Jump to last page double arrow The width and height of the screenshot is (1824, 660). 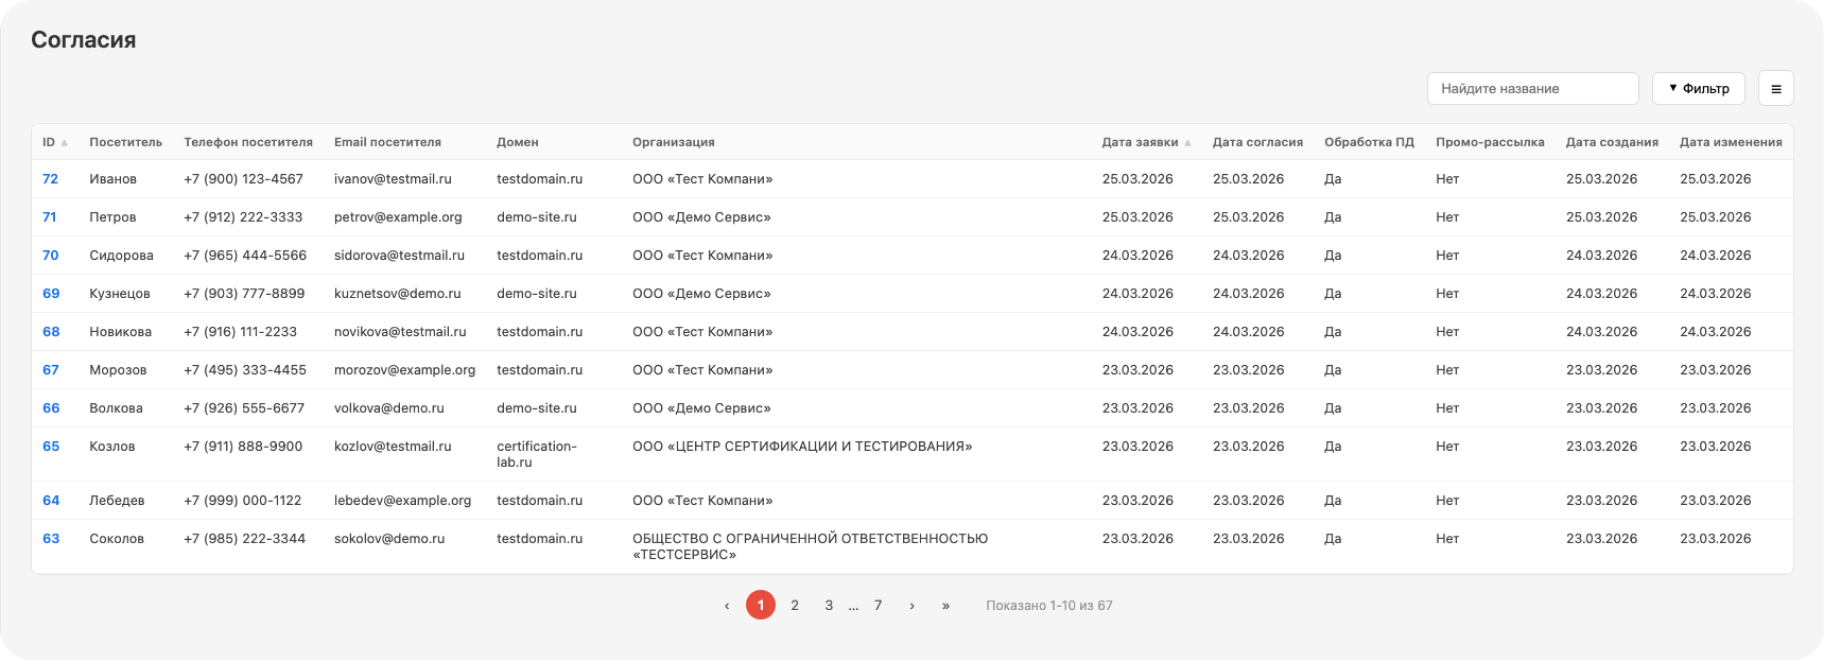pyautogui.click(x=945, y=605)
